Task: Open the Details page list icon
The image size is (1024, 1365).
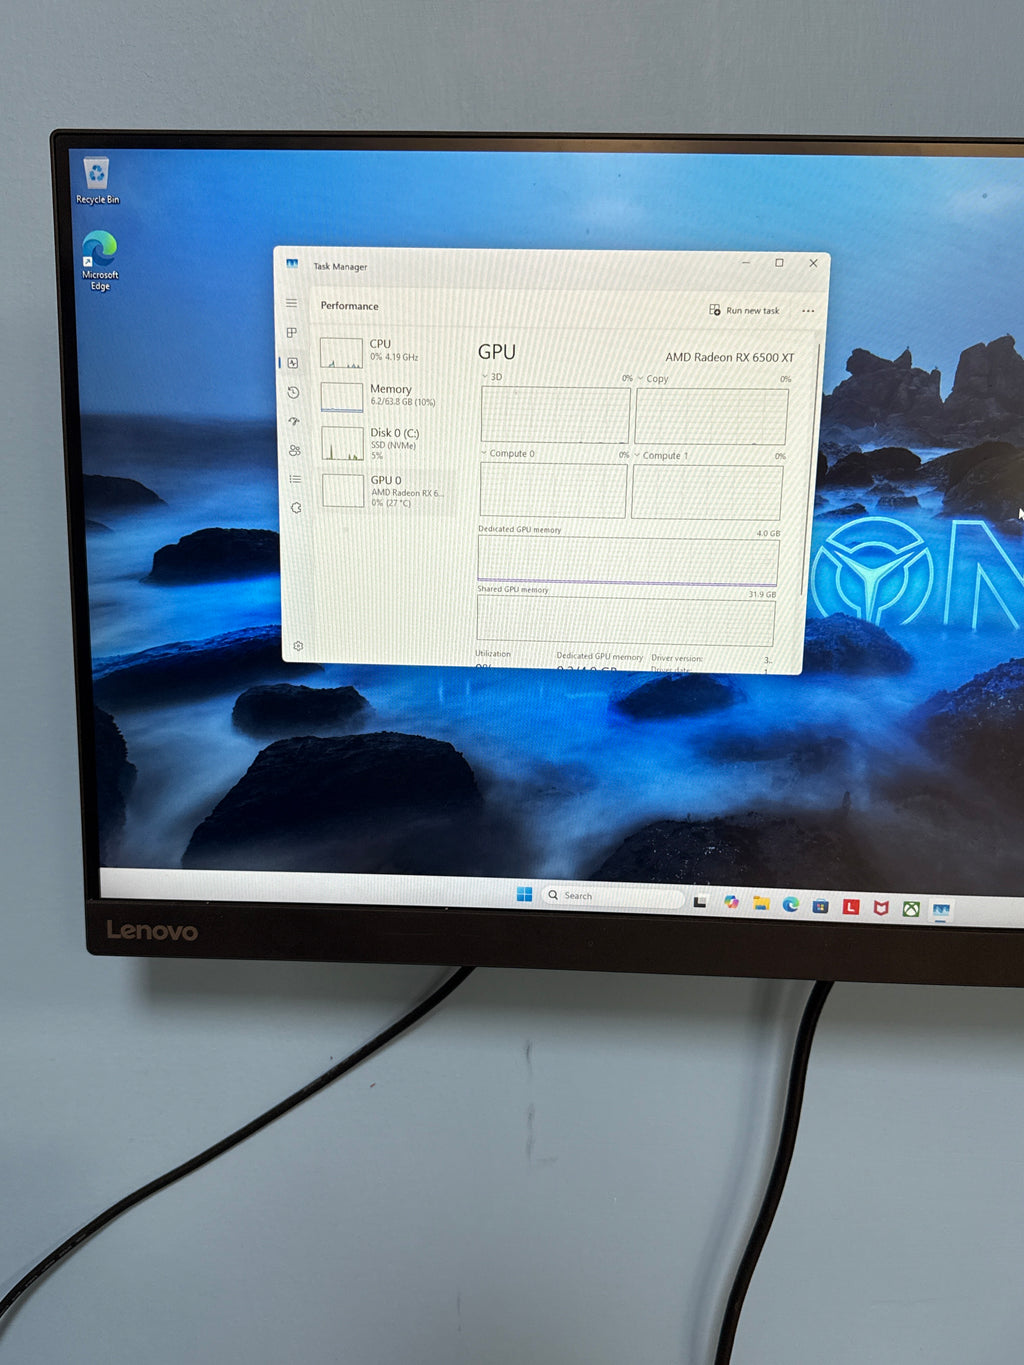Action: pyautogui.click(x=295, y=479)
